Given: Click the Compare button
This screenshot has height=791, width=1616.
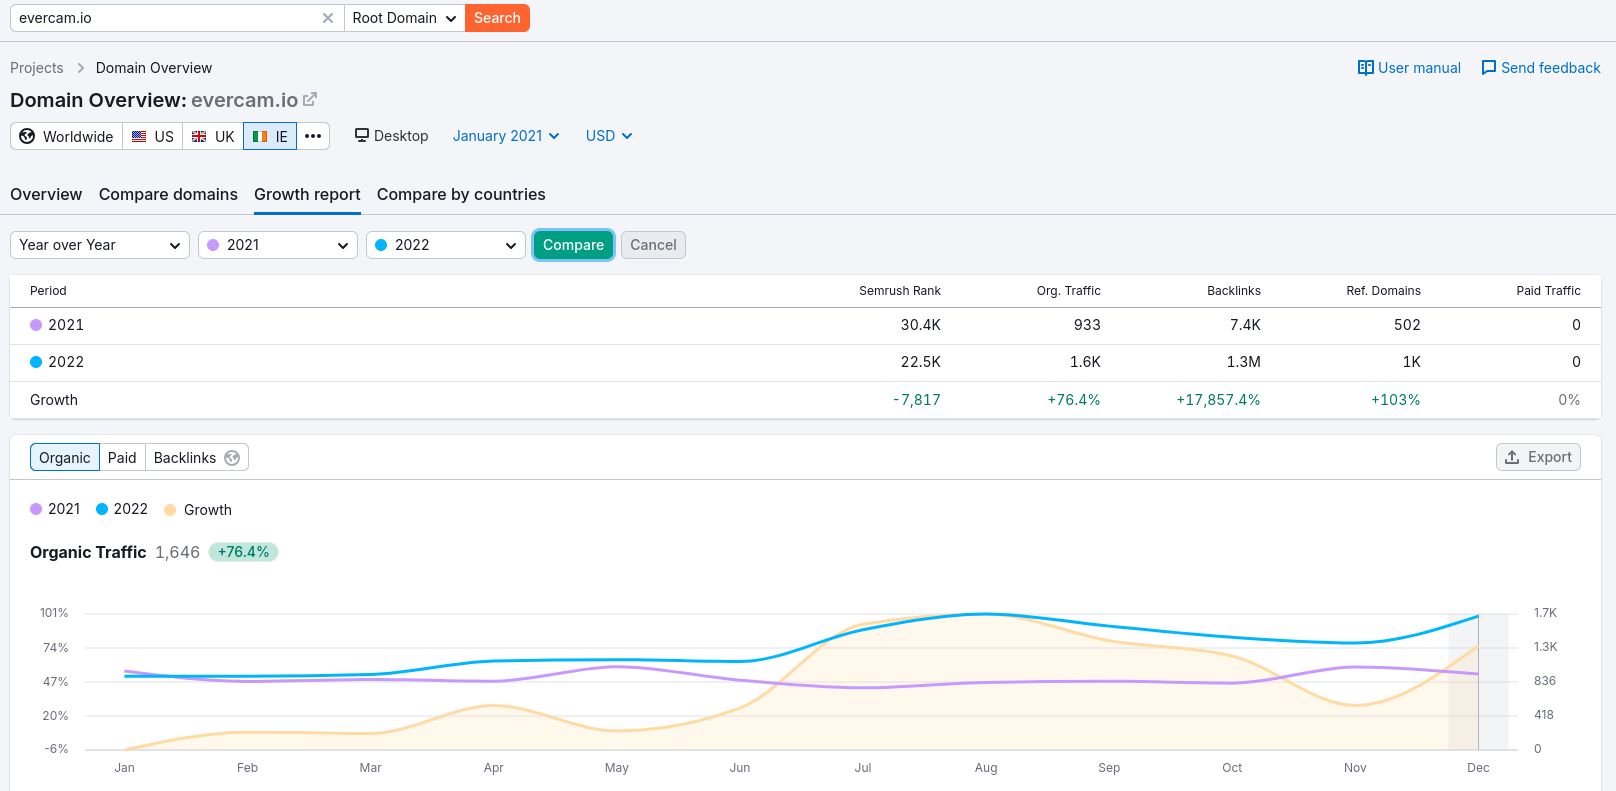Looking at the screenshot, I should tap(573, 245).
